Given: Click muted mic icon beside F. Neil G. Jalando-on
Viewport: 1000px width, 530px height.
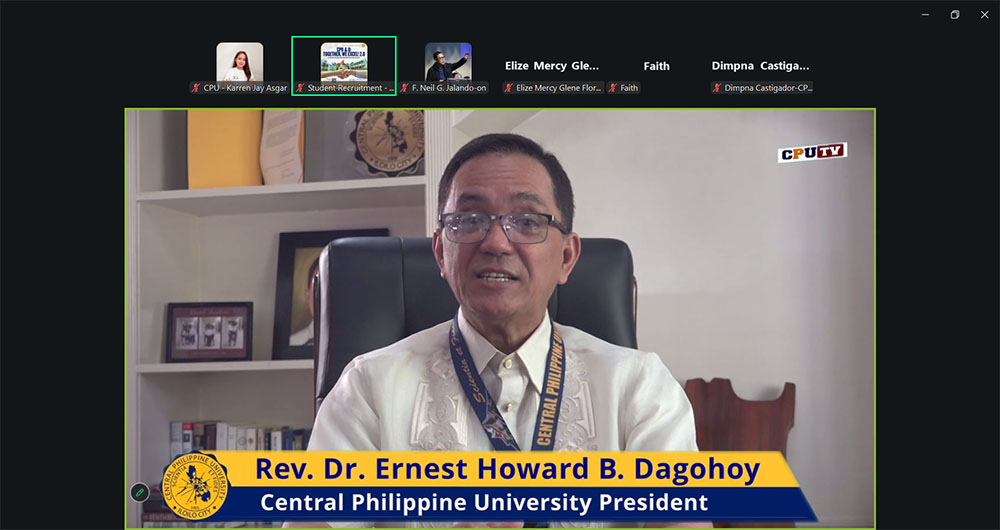Looking at the screenshot, I should pyautogui.click(x=405, y=88).
